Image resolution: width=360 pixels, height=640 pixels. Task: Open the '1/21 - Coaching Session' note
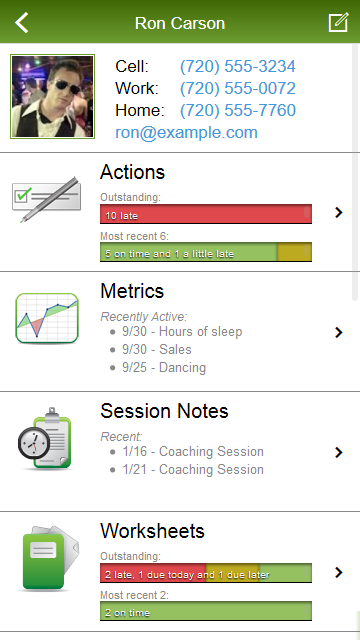tap(193, 469)
